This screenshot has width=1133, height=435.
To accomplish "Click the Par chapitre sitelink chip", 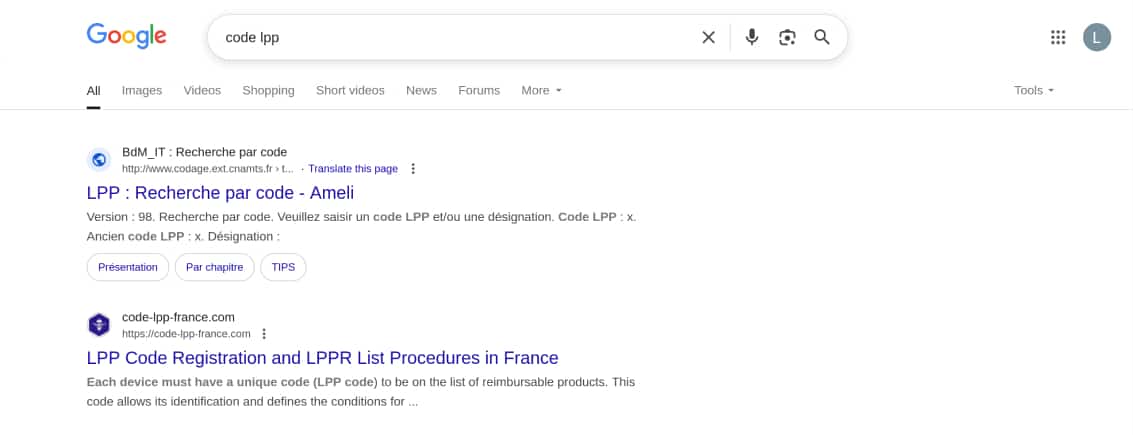I will tap(215, 267).
